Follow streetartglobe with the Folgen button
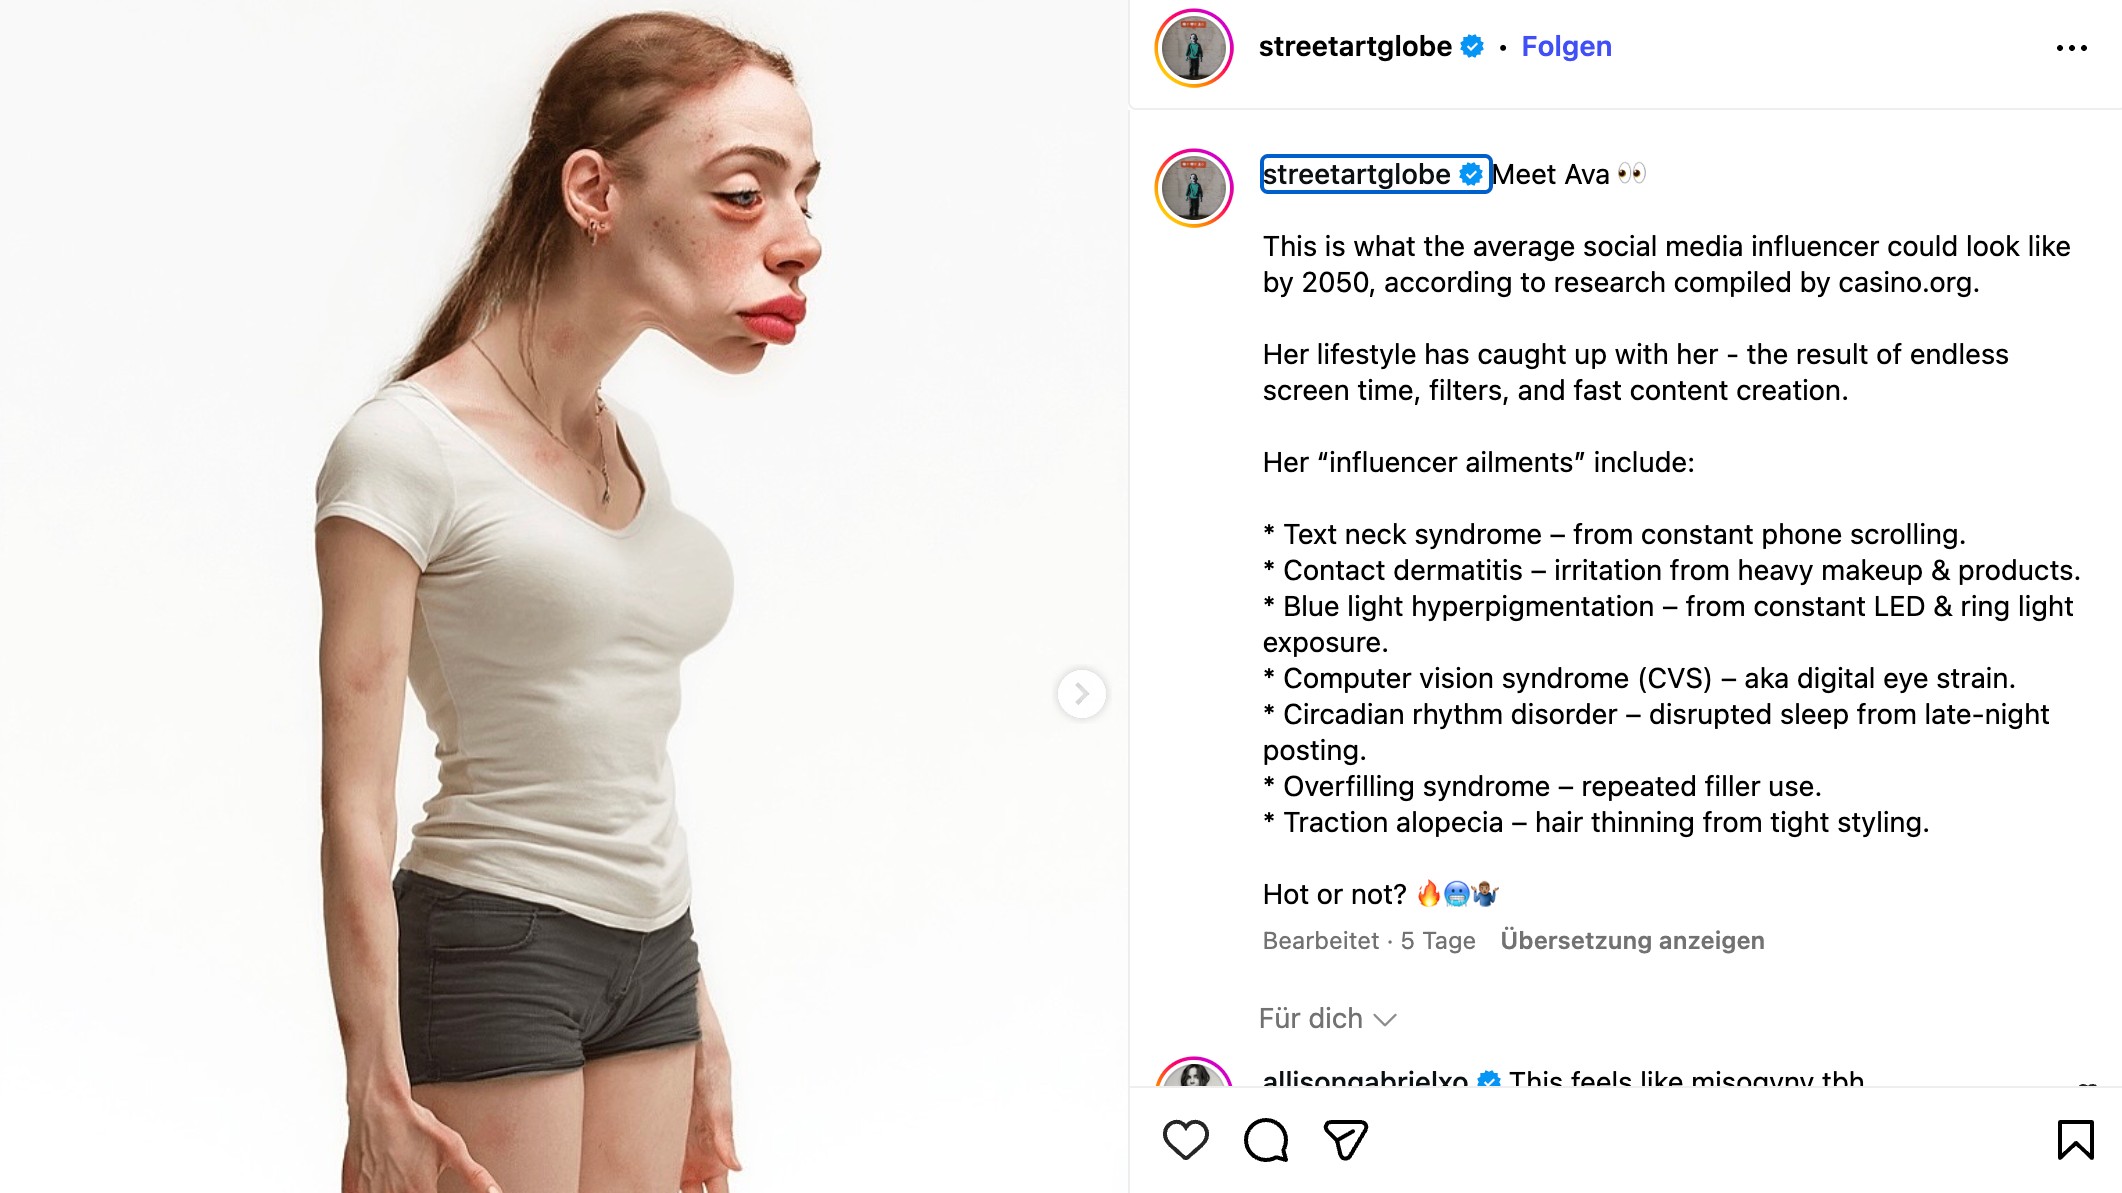 [x=1566, y=46]
